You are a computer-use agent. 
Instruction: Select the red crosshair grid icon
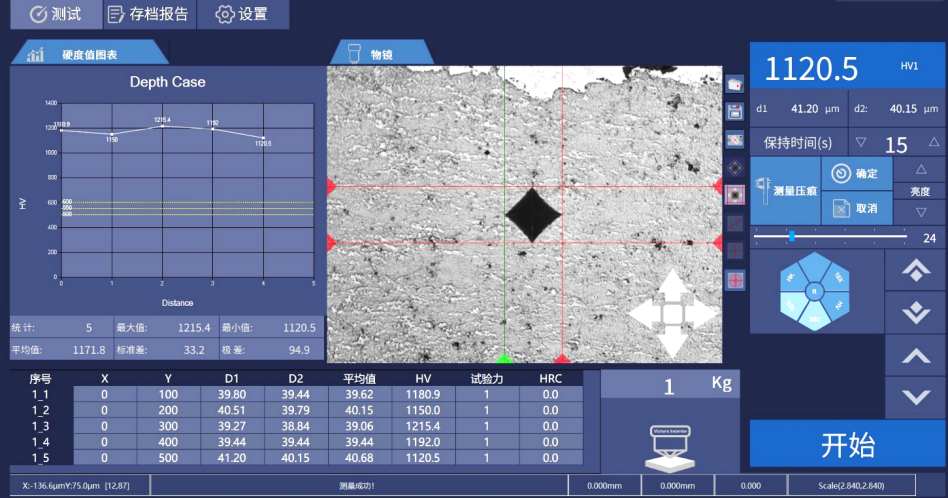pyautogui.click(x=735, y=251)
